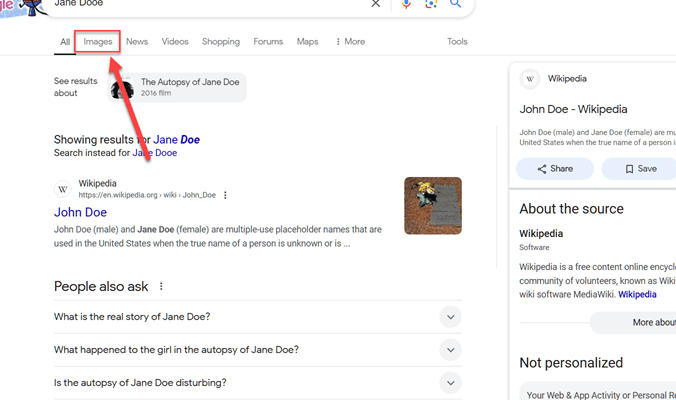Switch to the Maps tab
The image size is (676, 400).
[307, 42]
